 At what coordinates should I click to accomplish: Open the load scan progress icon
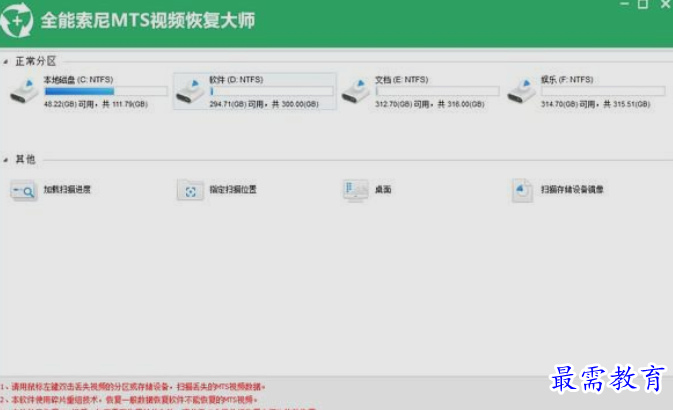click(x=24, y=190)
